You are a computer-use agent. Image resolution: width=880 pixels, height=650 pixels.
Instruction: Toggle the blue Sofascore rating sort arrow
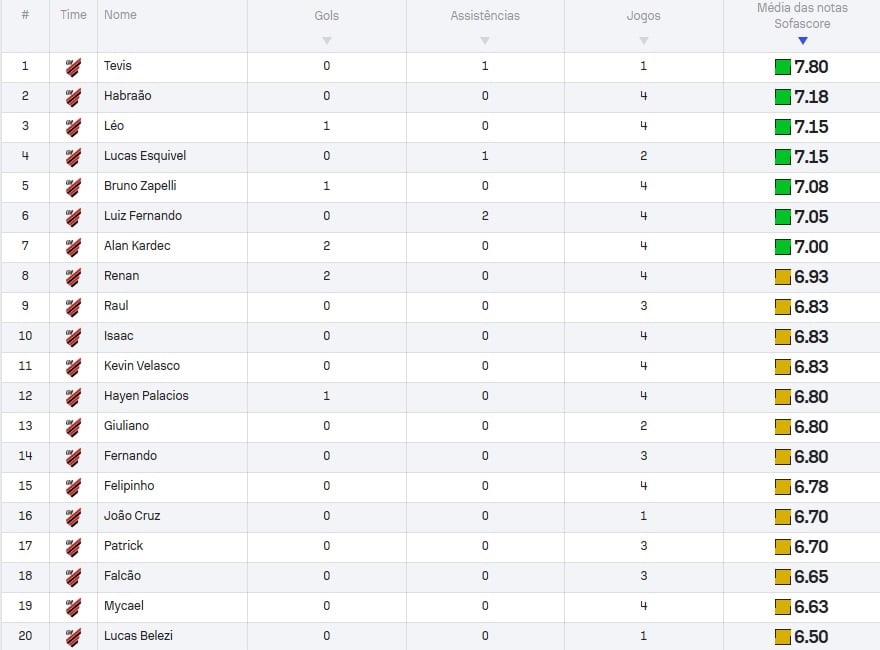point(803,40)
